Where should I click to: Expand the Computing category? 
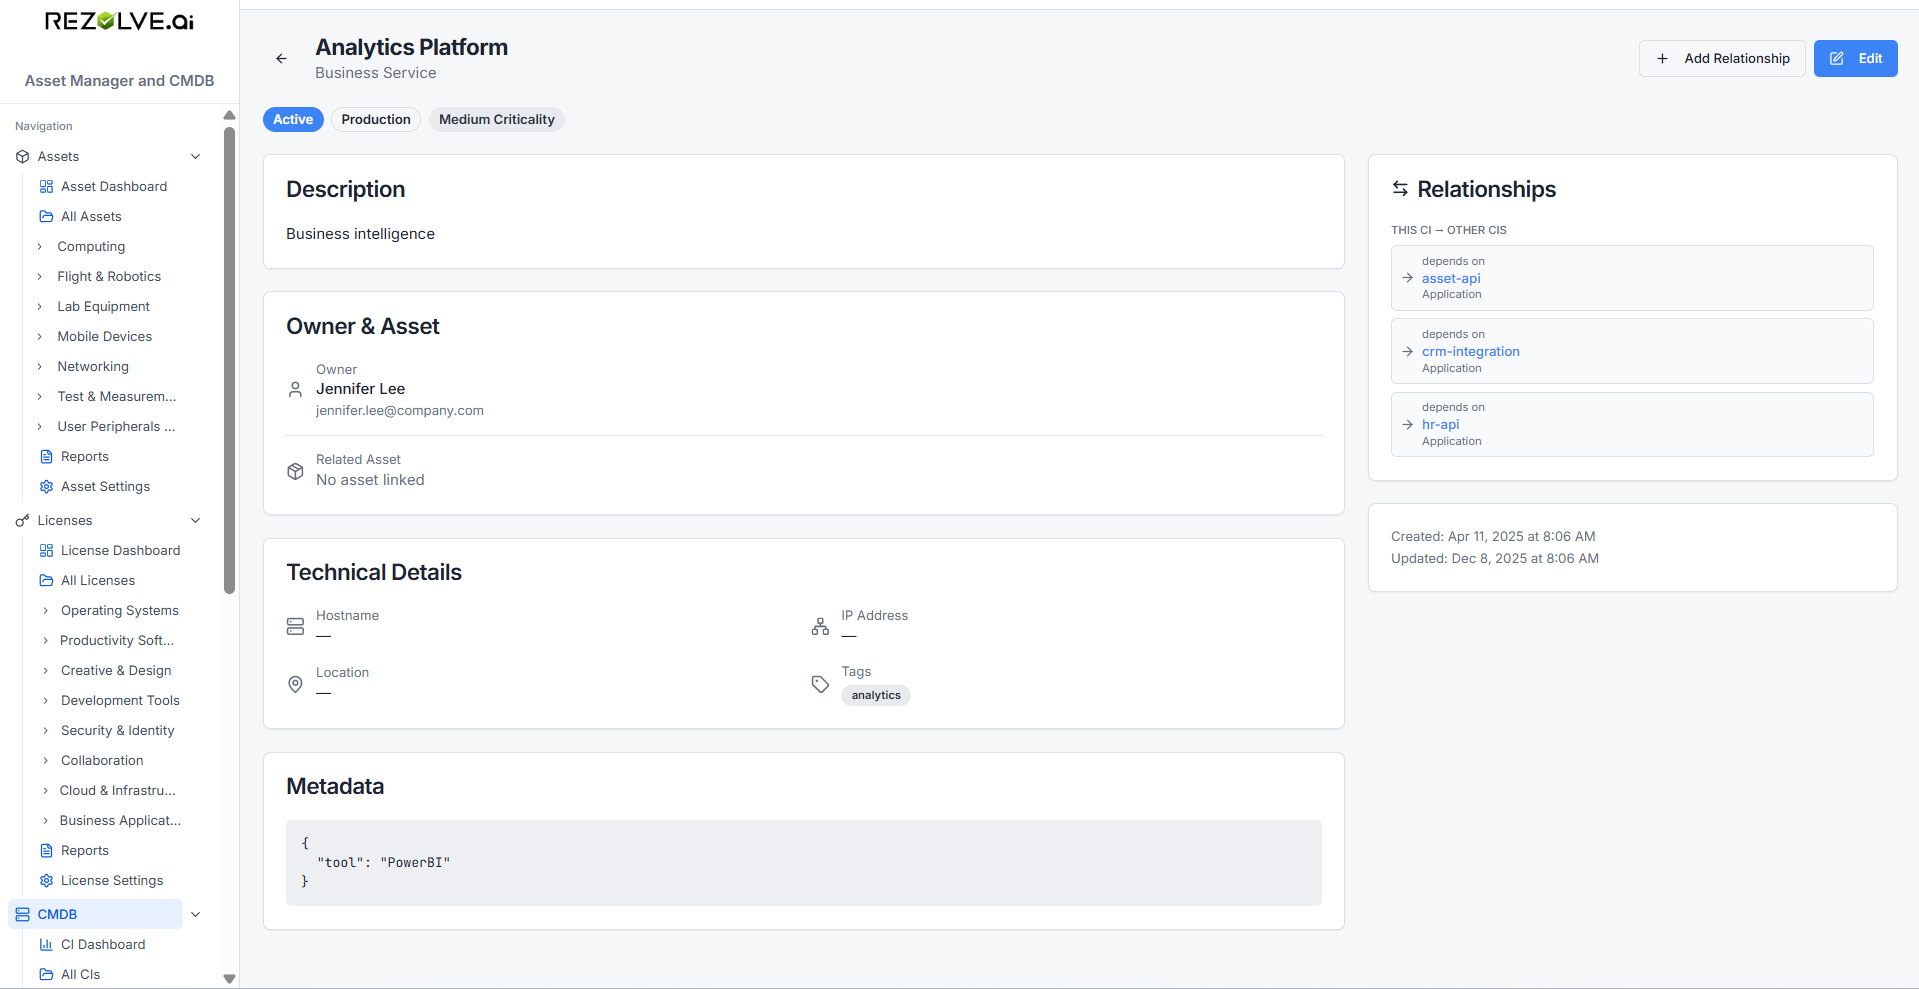tap(40, 247)
